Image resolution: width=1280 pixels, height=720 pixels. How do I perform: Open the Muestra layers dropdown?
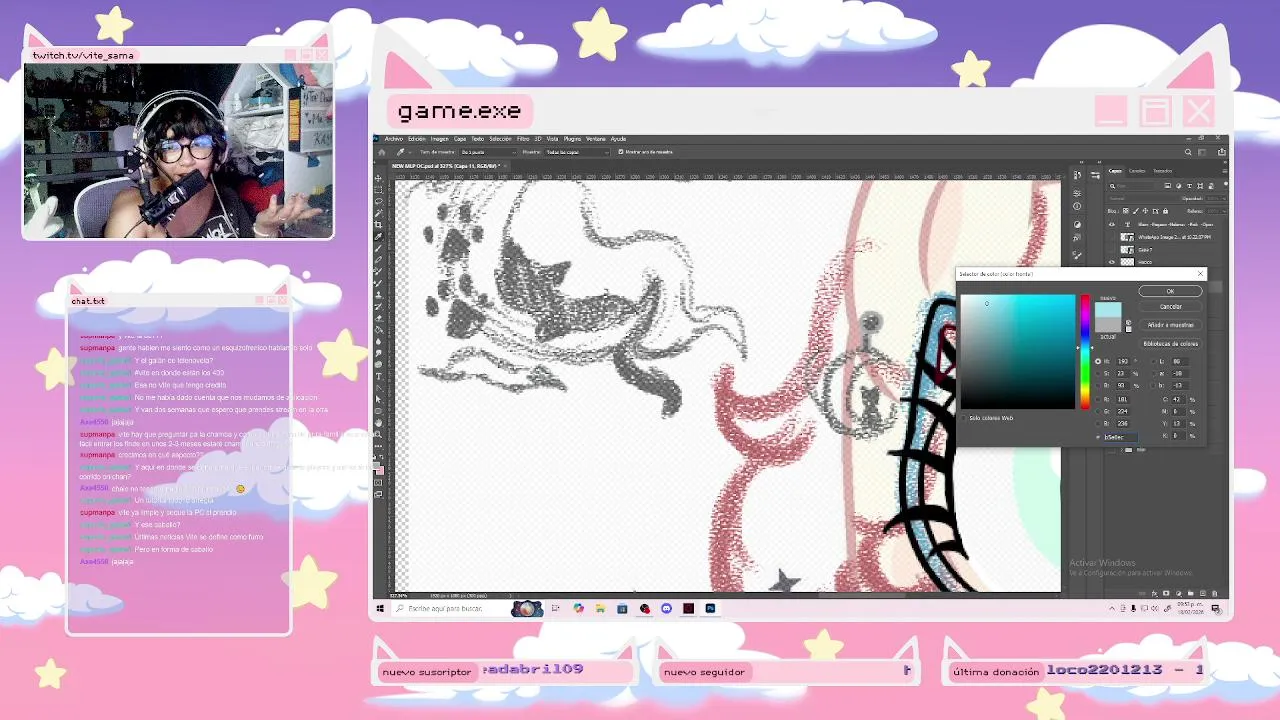pos(577,152)
